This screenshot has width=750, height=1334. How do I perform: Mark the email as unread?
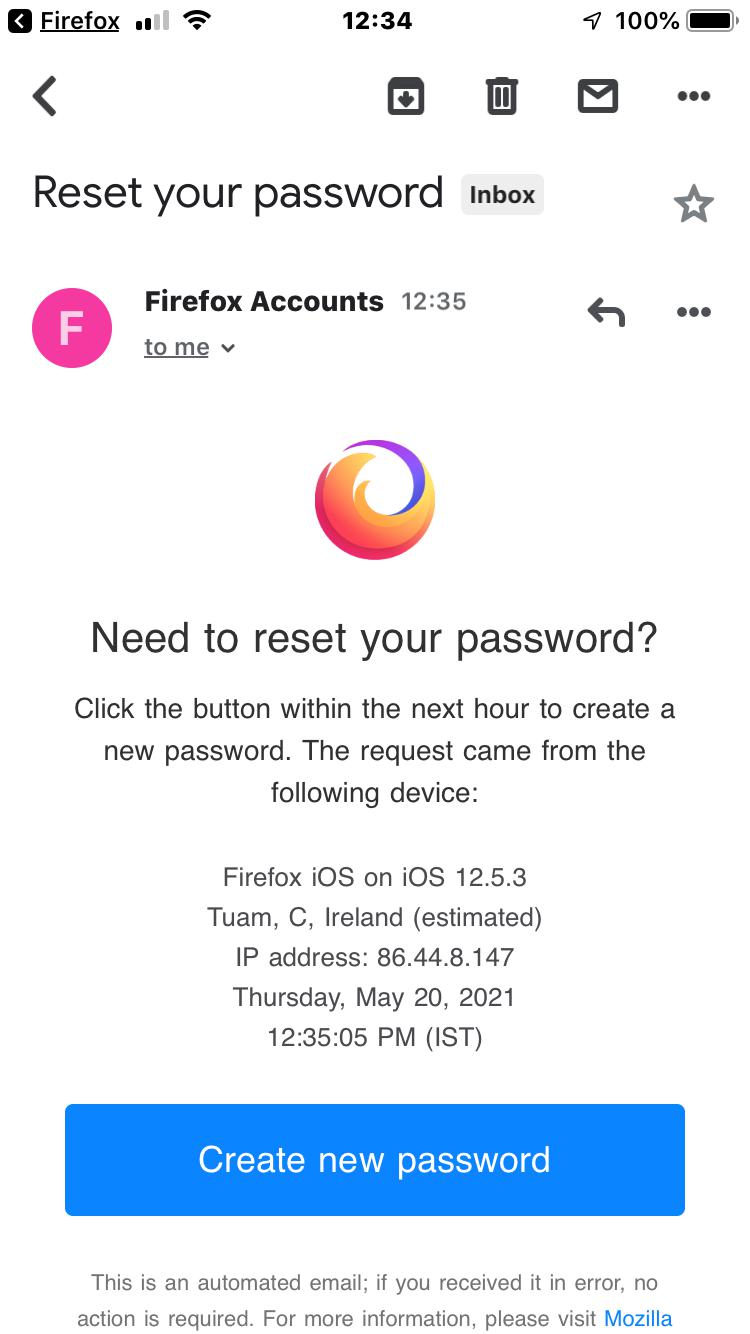click(597, 96)
